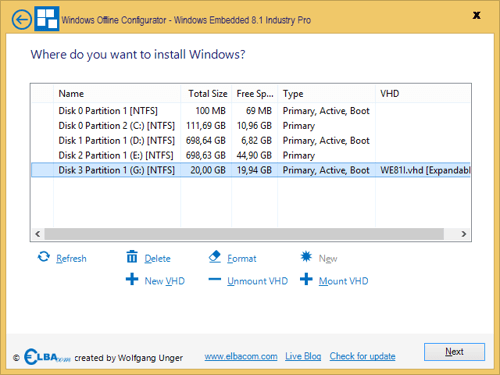Open www.elbacom.com link
500x375 pixels.
click(x=241, y=356)
